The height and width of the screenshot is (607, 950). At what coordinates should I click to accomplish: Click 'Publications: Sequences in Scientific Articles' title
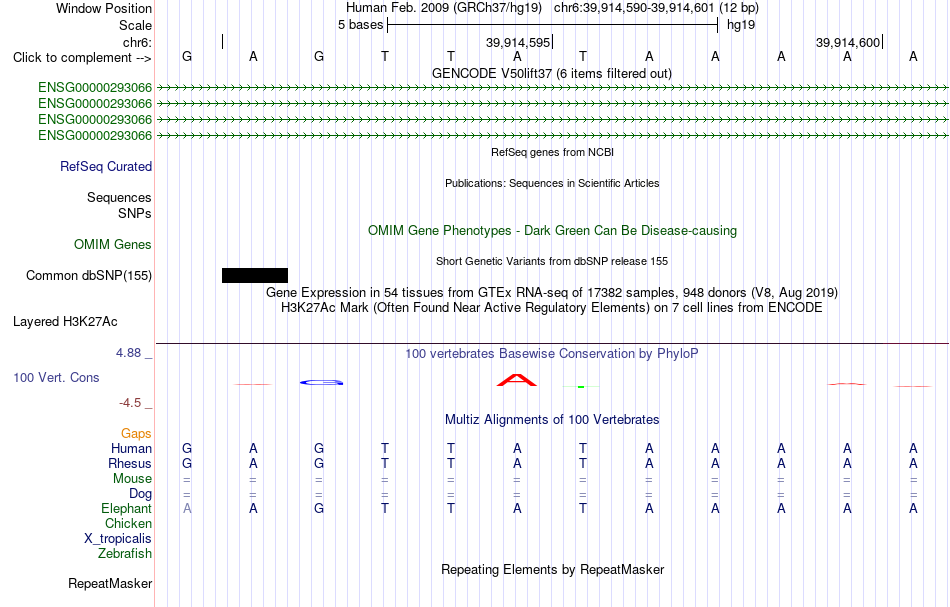pos(552,183)
